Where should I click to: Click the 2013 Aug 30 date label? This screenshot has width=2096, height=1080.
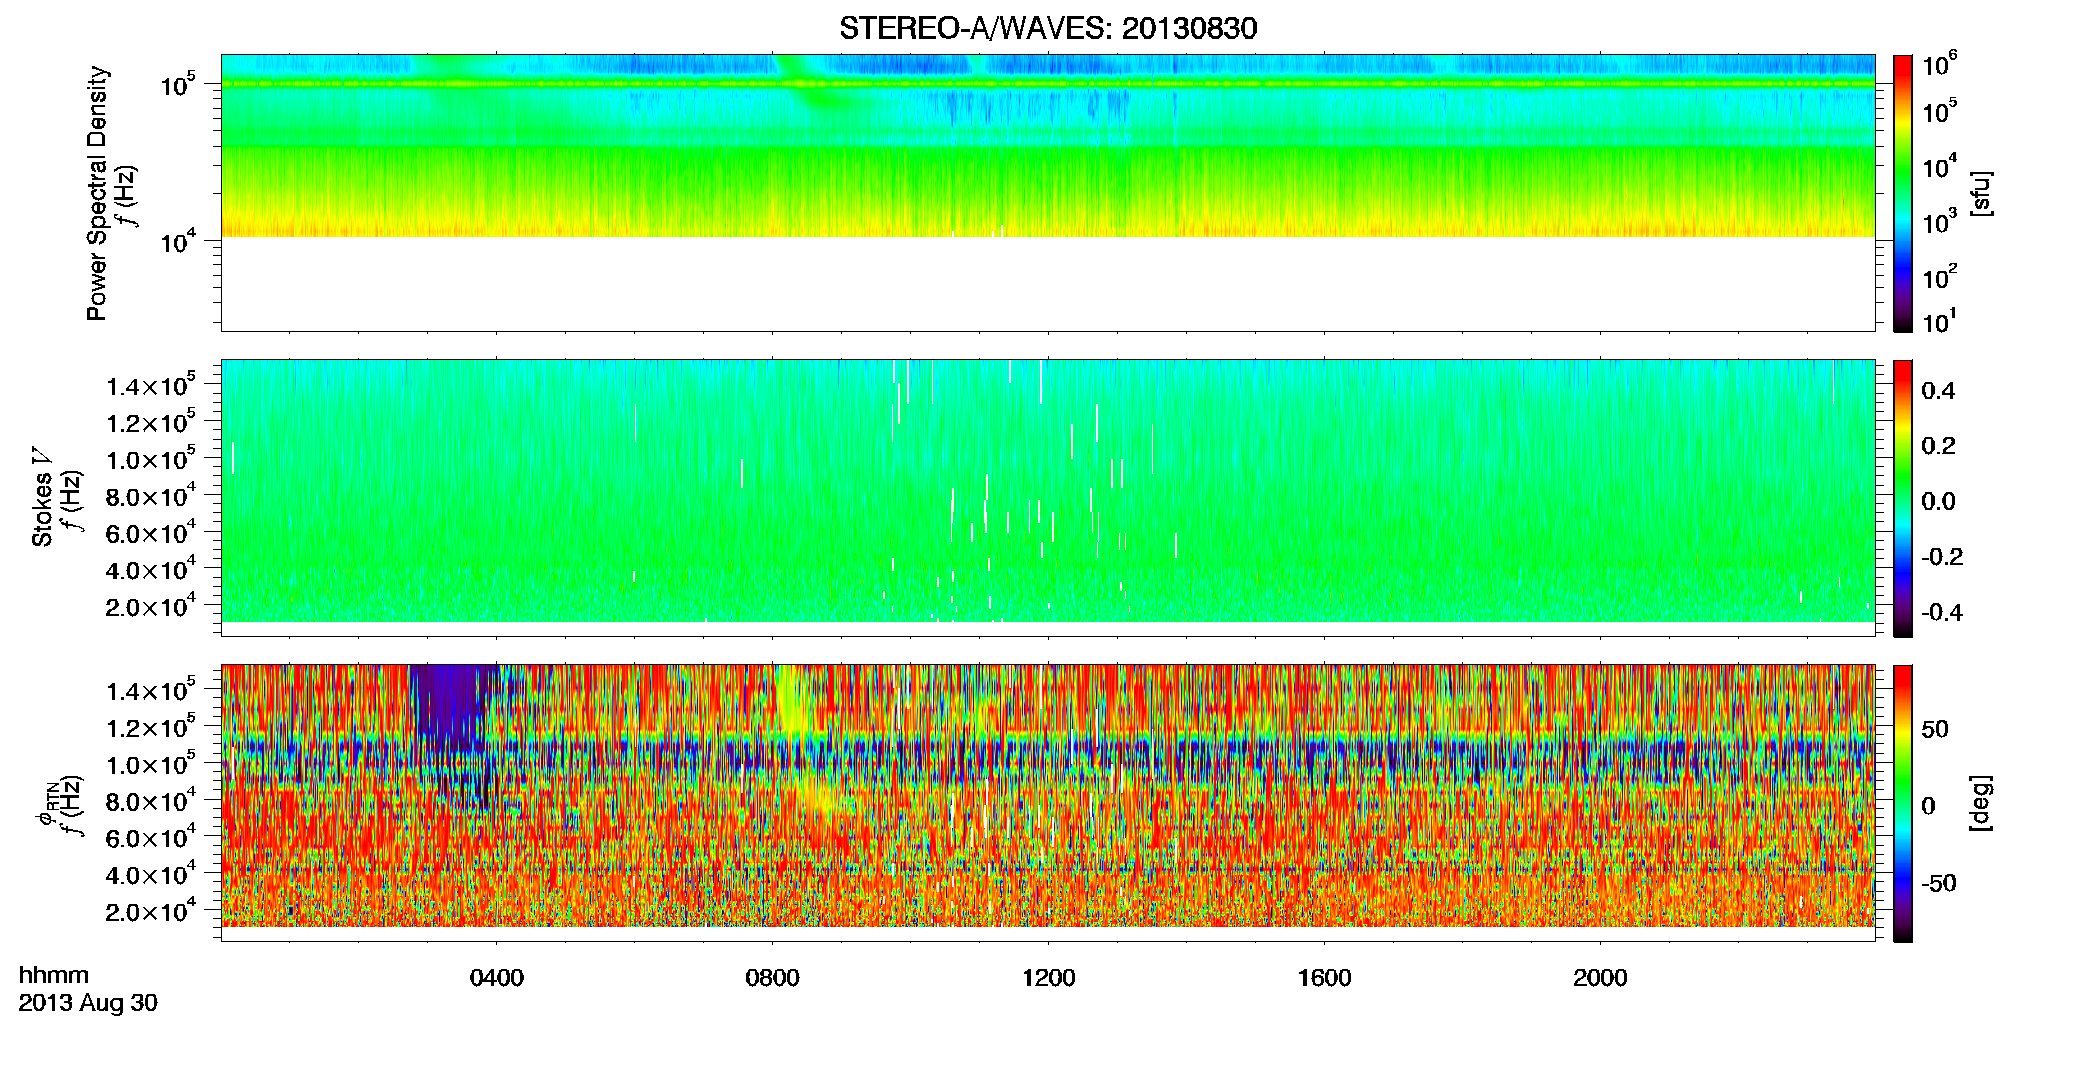[88, 1003]
